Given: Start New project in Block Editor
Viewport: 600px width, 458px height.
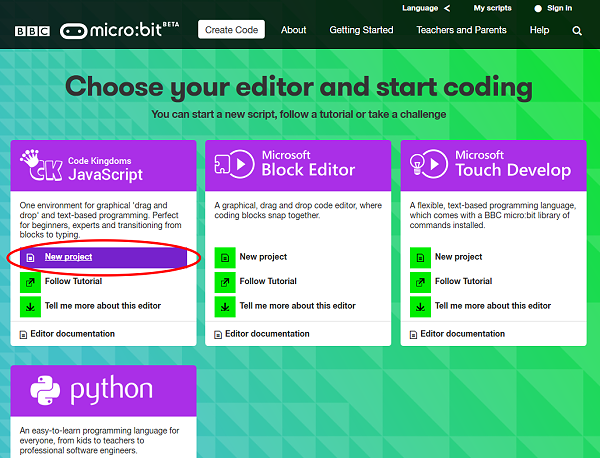Looking at the screenshot, I should tap(263, 257).
